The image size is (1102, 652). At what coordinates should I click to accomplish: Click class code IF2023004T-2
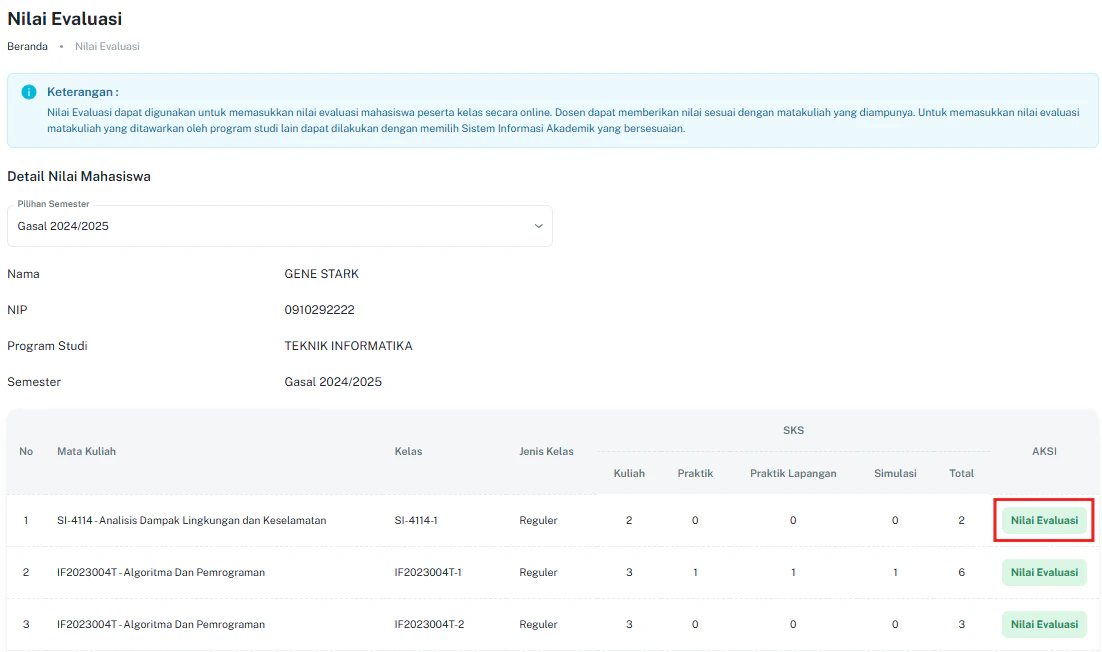429,625
